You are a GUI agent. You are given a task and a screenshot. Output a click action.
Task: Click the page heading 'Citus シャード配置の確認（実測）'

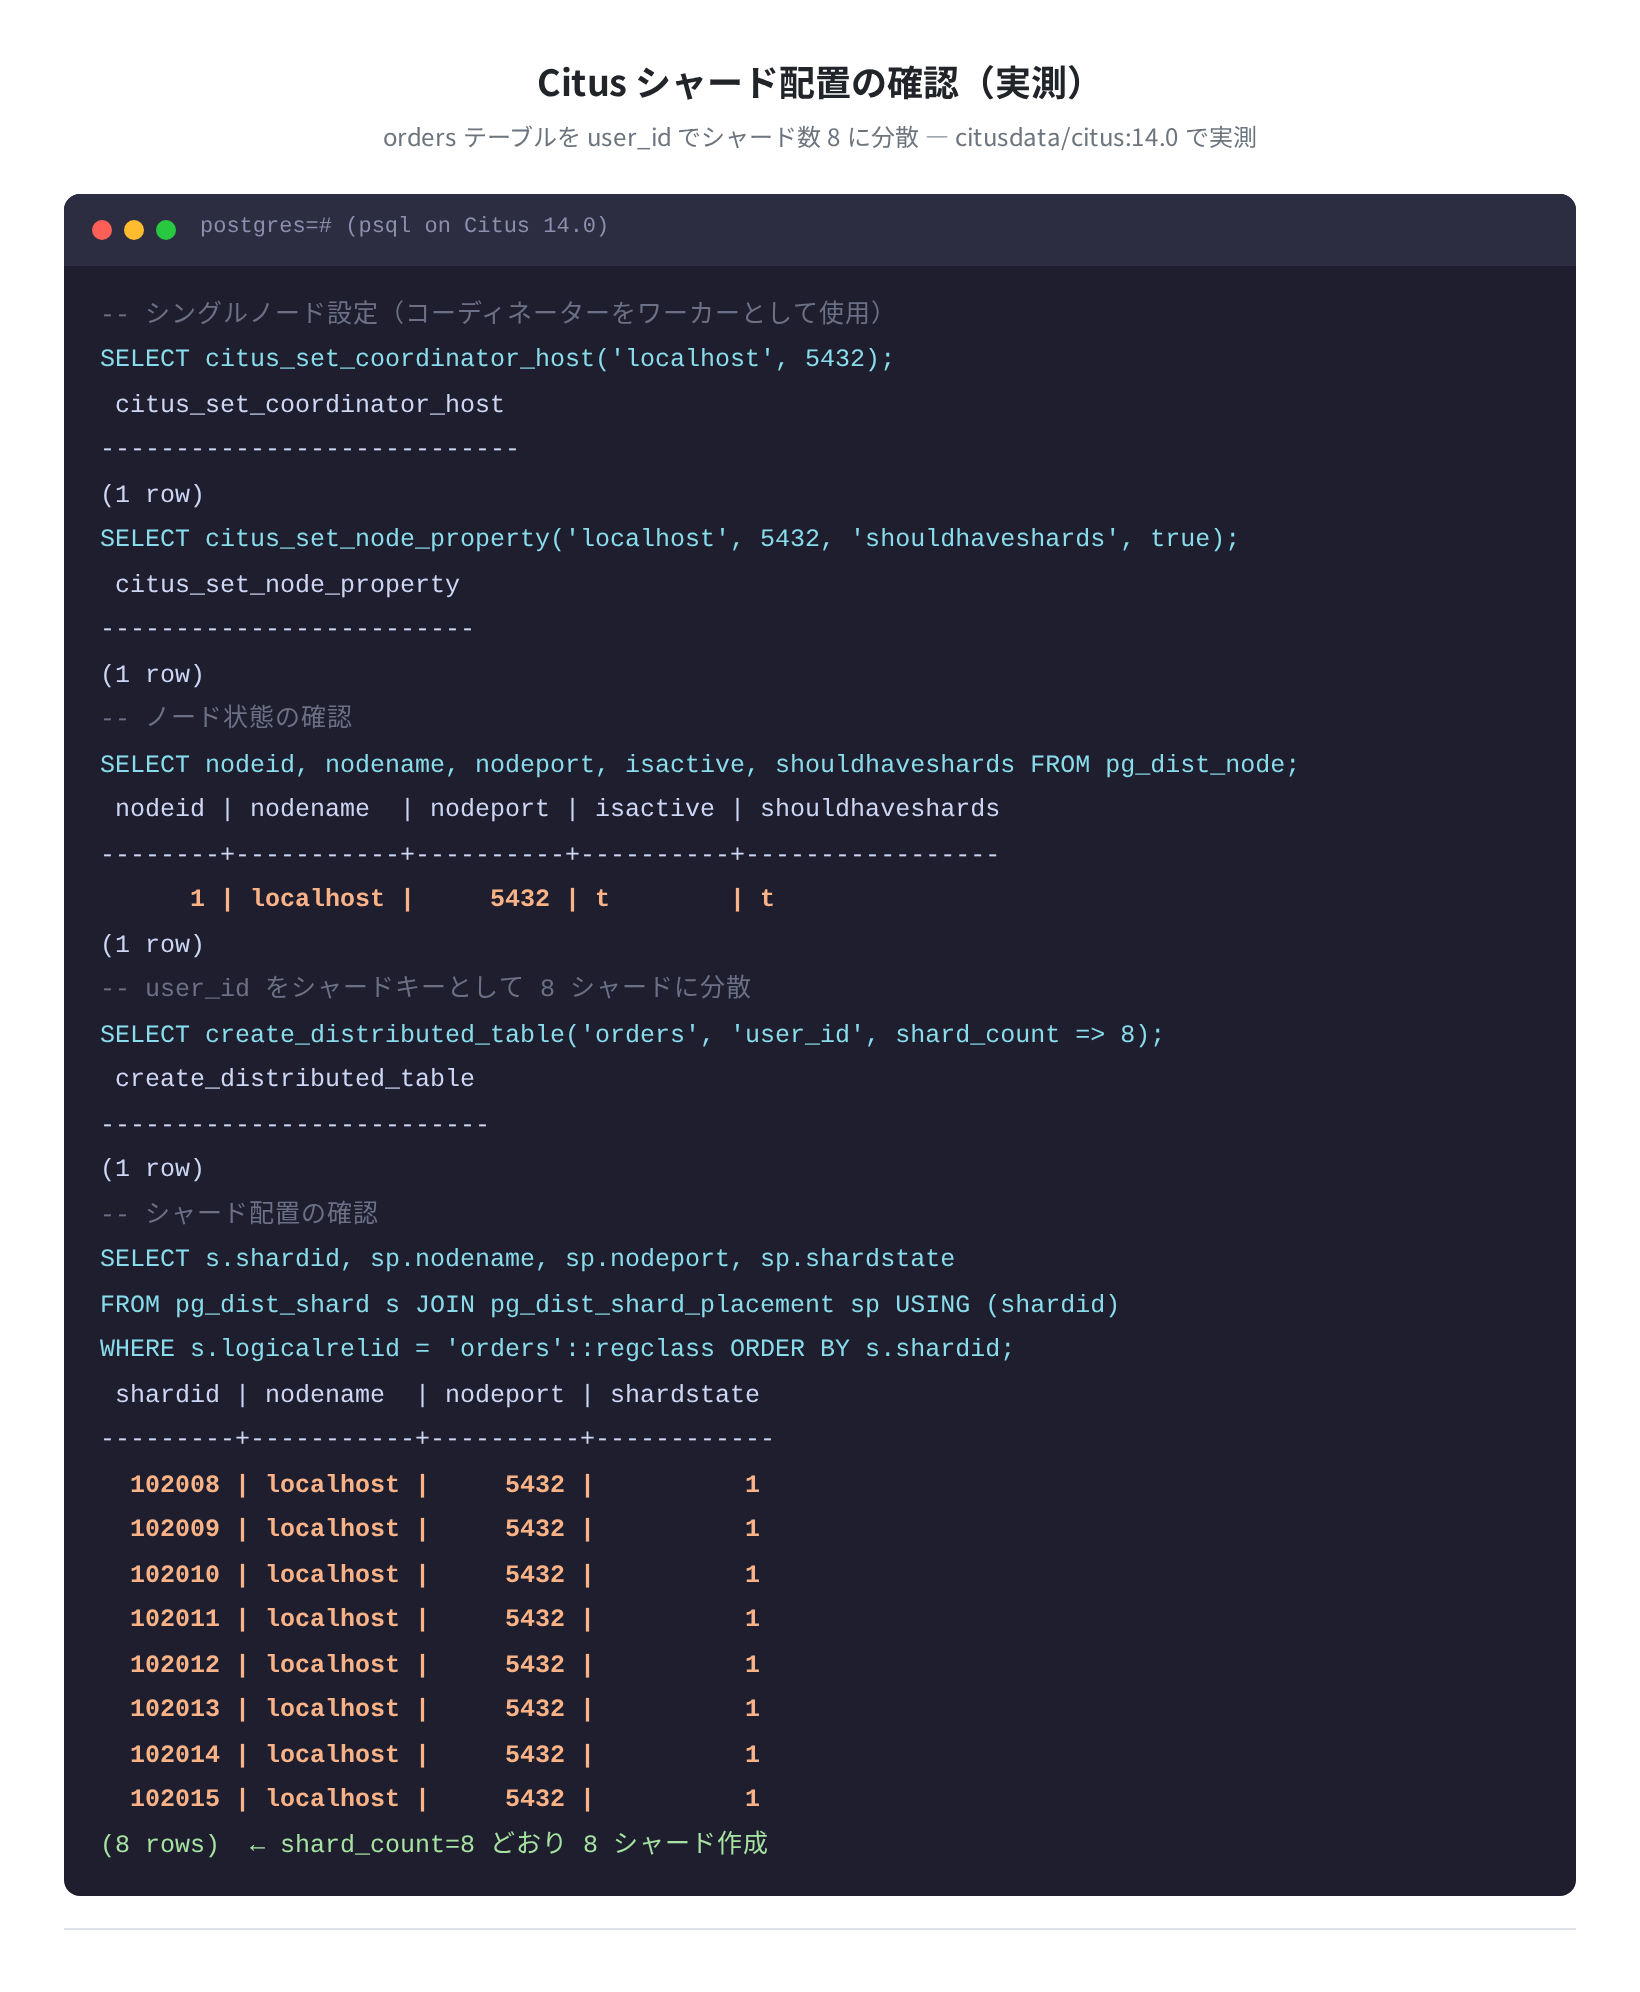[x=819, y=83]
